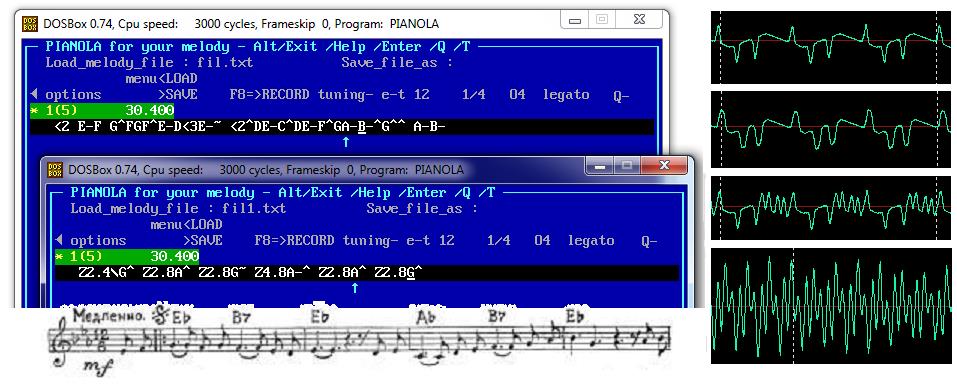Open options in the front PIANOLA window
957x390 pixels.
[x=98, y=240]
